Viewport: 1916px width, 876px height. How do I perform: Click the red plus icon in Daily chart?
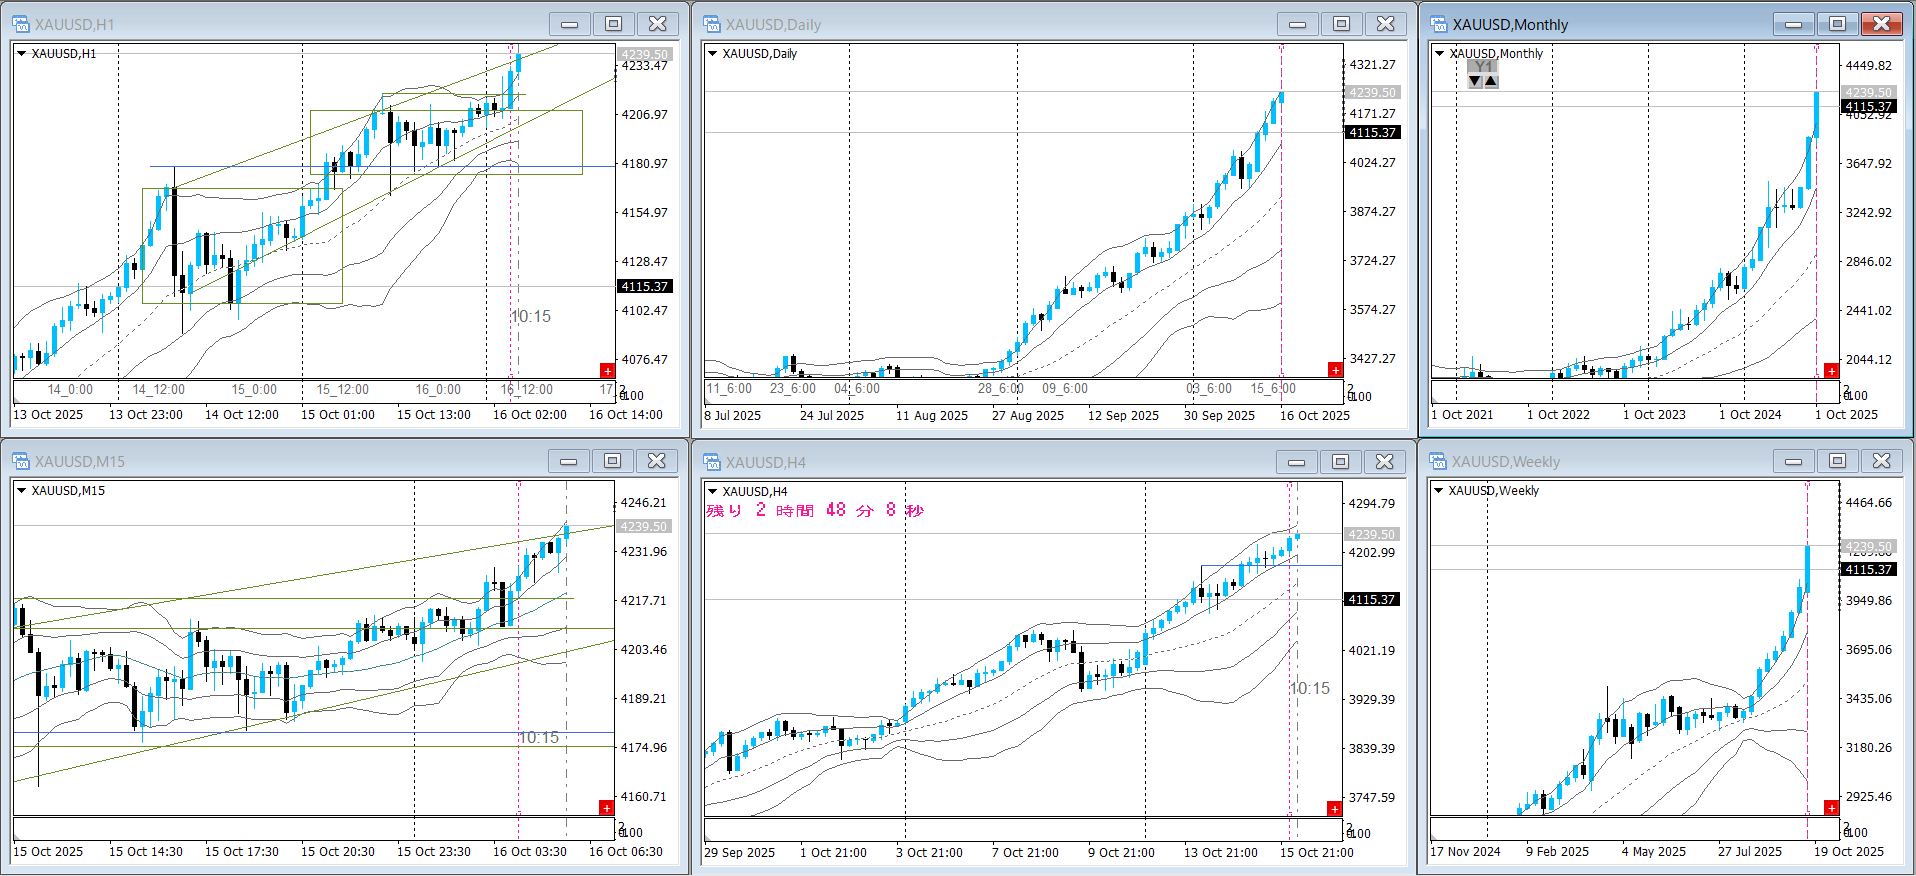tap(1335, 370)
